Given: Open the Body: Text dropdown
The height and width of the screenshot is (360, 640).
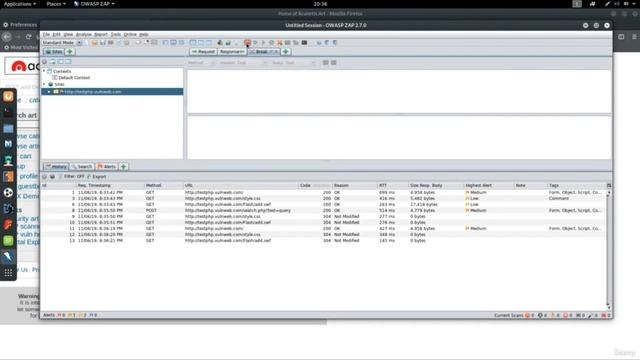Looking at the screenshot, I should coord(293,63).
